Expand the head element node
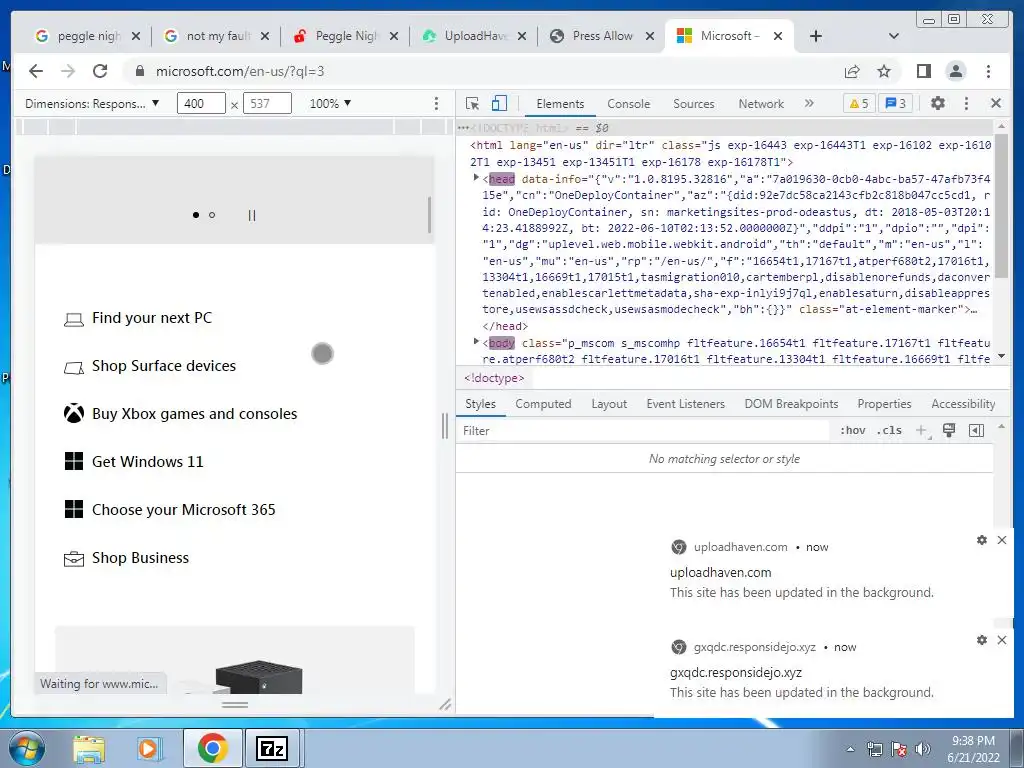The height and width of the screenshot is (768, 1024). 476,178
